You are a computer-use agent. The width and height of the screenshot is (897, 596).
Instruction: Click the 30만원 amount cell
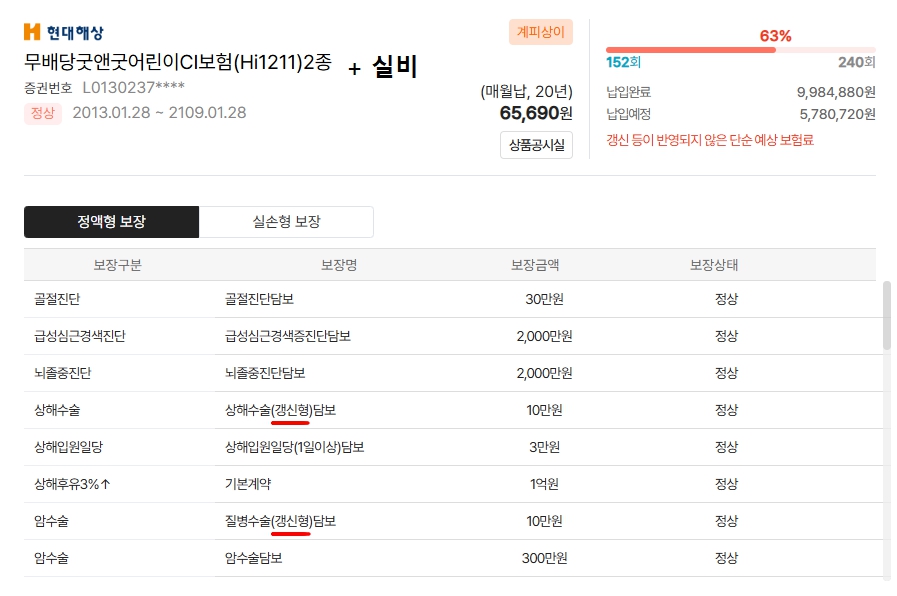(x=544, y=299)
